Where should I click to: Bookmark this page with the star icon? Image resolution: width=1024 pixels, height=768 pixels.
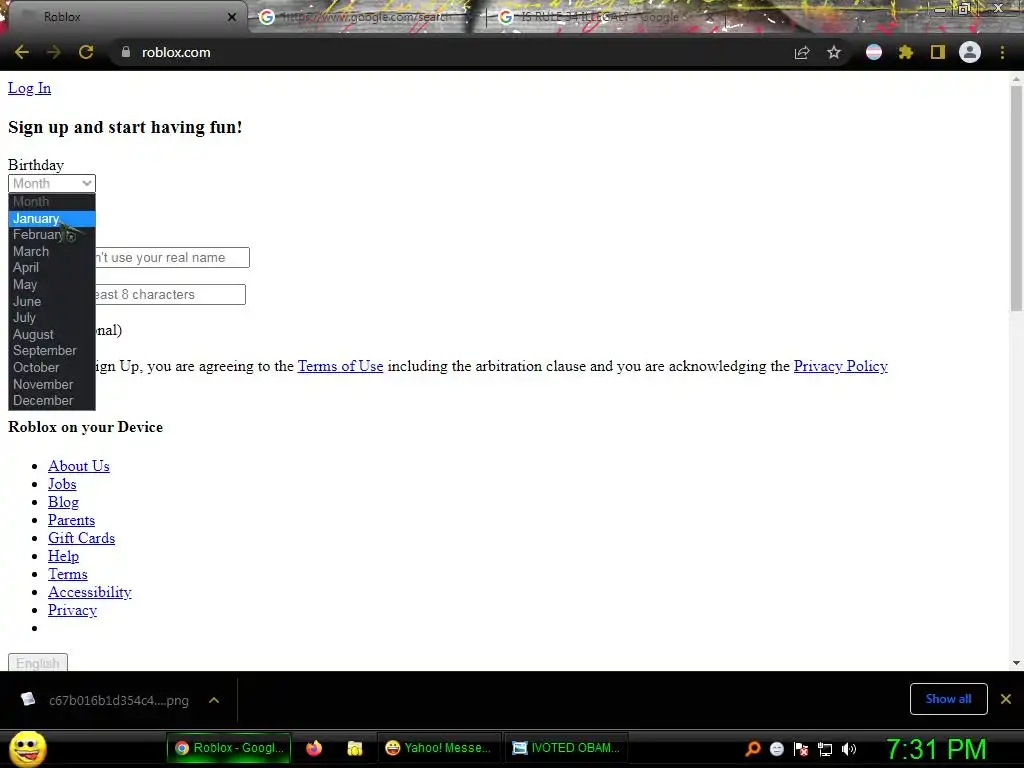pos(834,52)
